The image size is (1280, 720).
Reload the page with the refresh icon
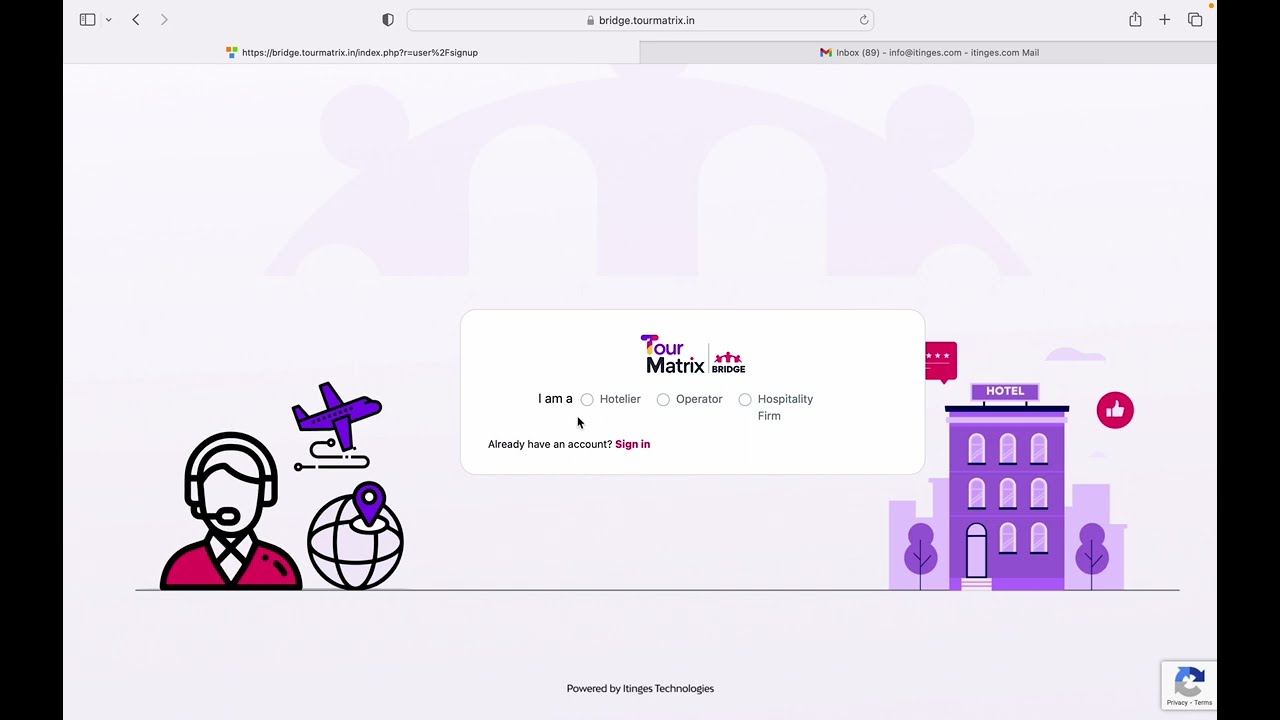point(864,20)
